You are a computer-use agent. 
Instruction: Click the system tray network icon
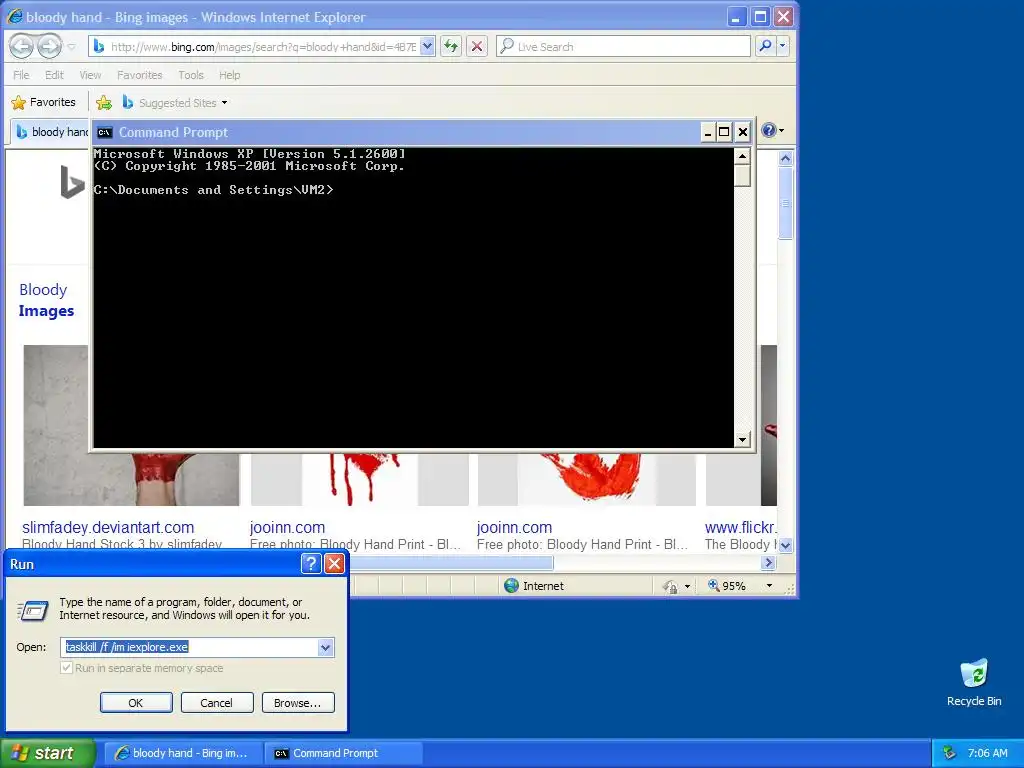[x=949, y=753]
